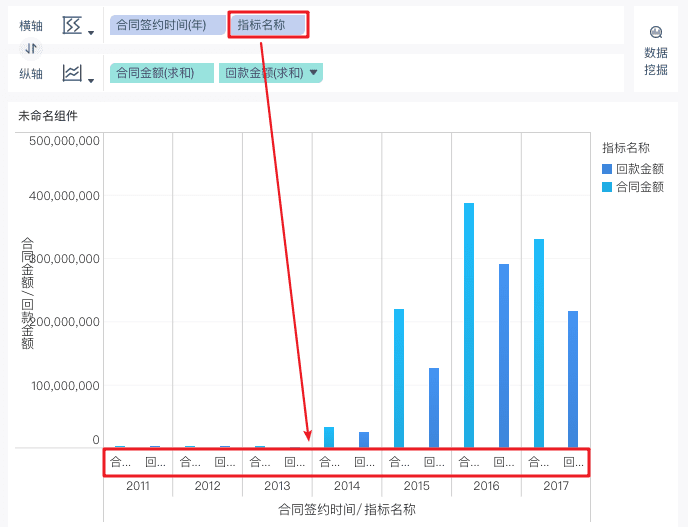Click the 2017 year axis label
Image resolution: width=688 pixels, height=527 pixels.
556,486
